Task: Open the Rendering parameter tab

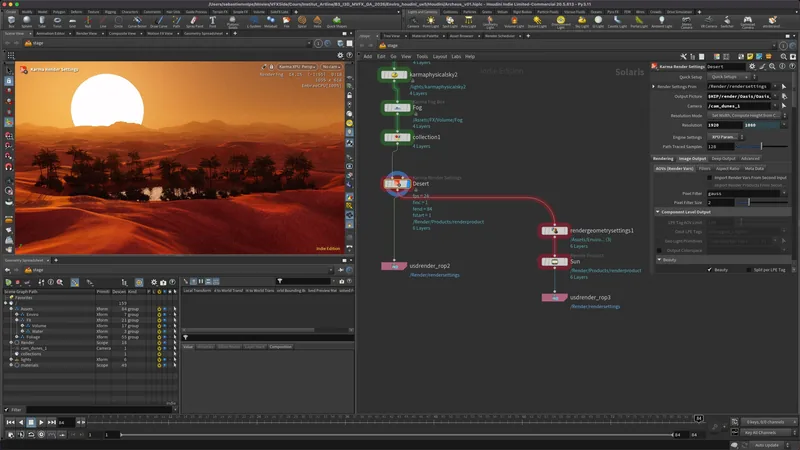Action: click(663, 159)
